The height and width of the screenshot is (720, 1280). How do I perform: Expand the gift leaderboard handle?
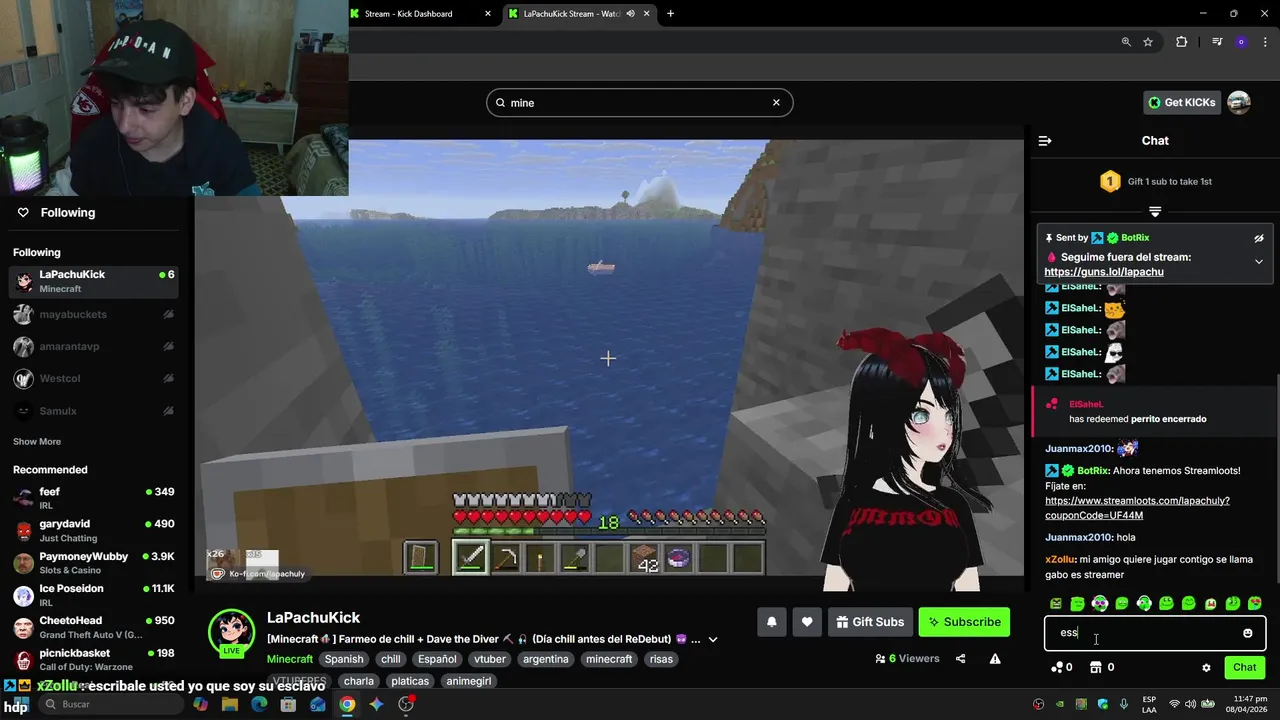(1155, 212)
